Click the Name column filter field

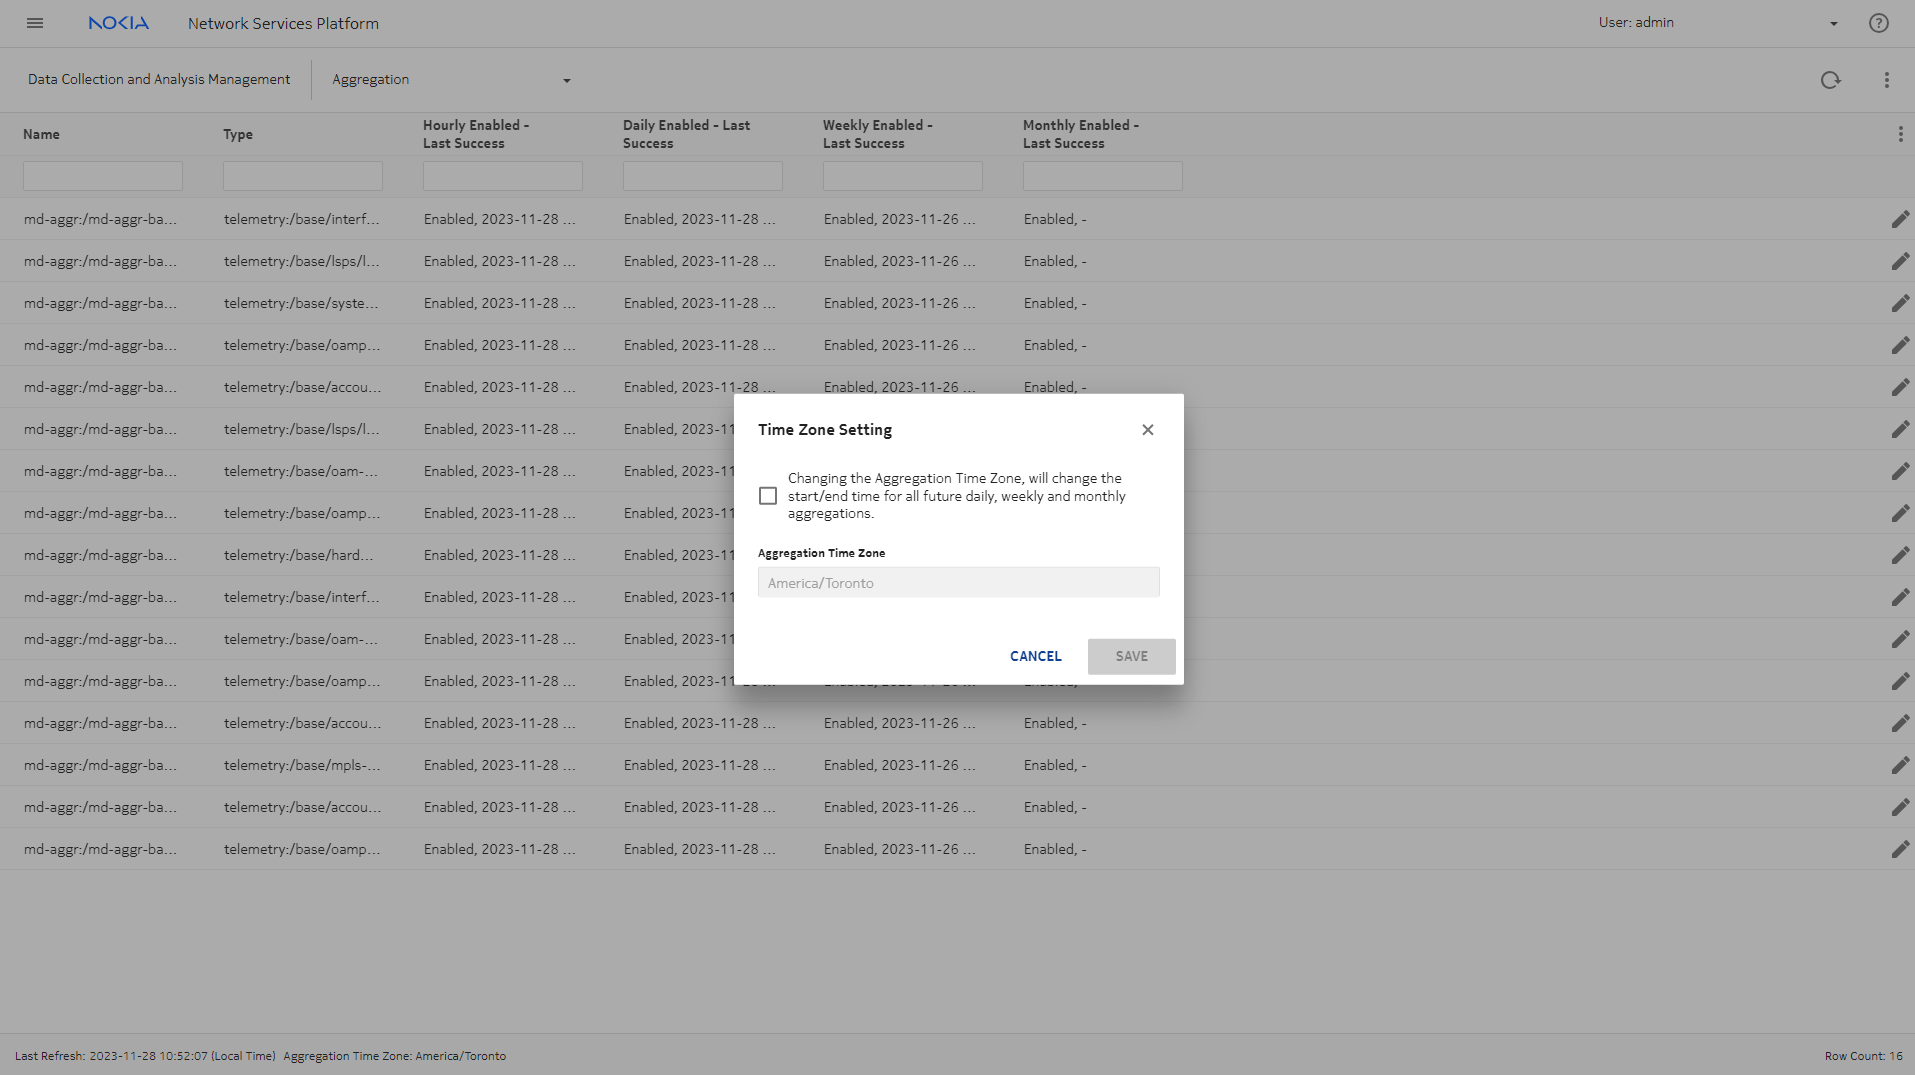pos(103,176)
